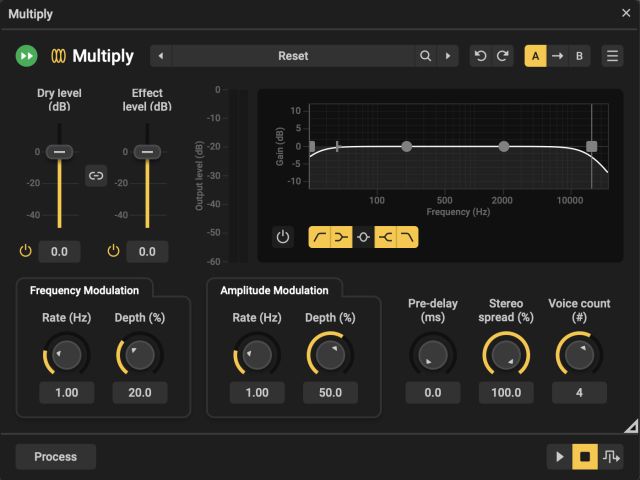
Task: Toggle the Dry level power button
Action: [x=25, y=251]
